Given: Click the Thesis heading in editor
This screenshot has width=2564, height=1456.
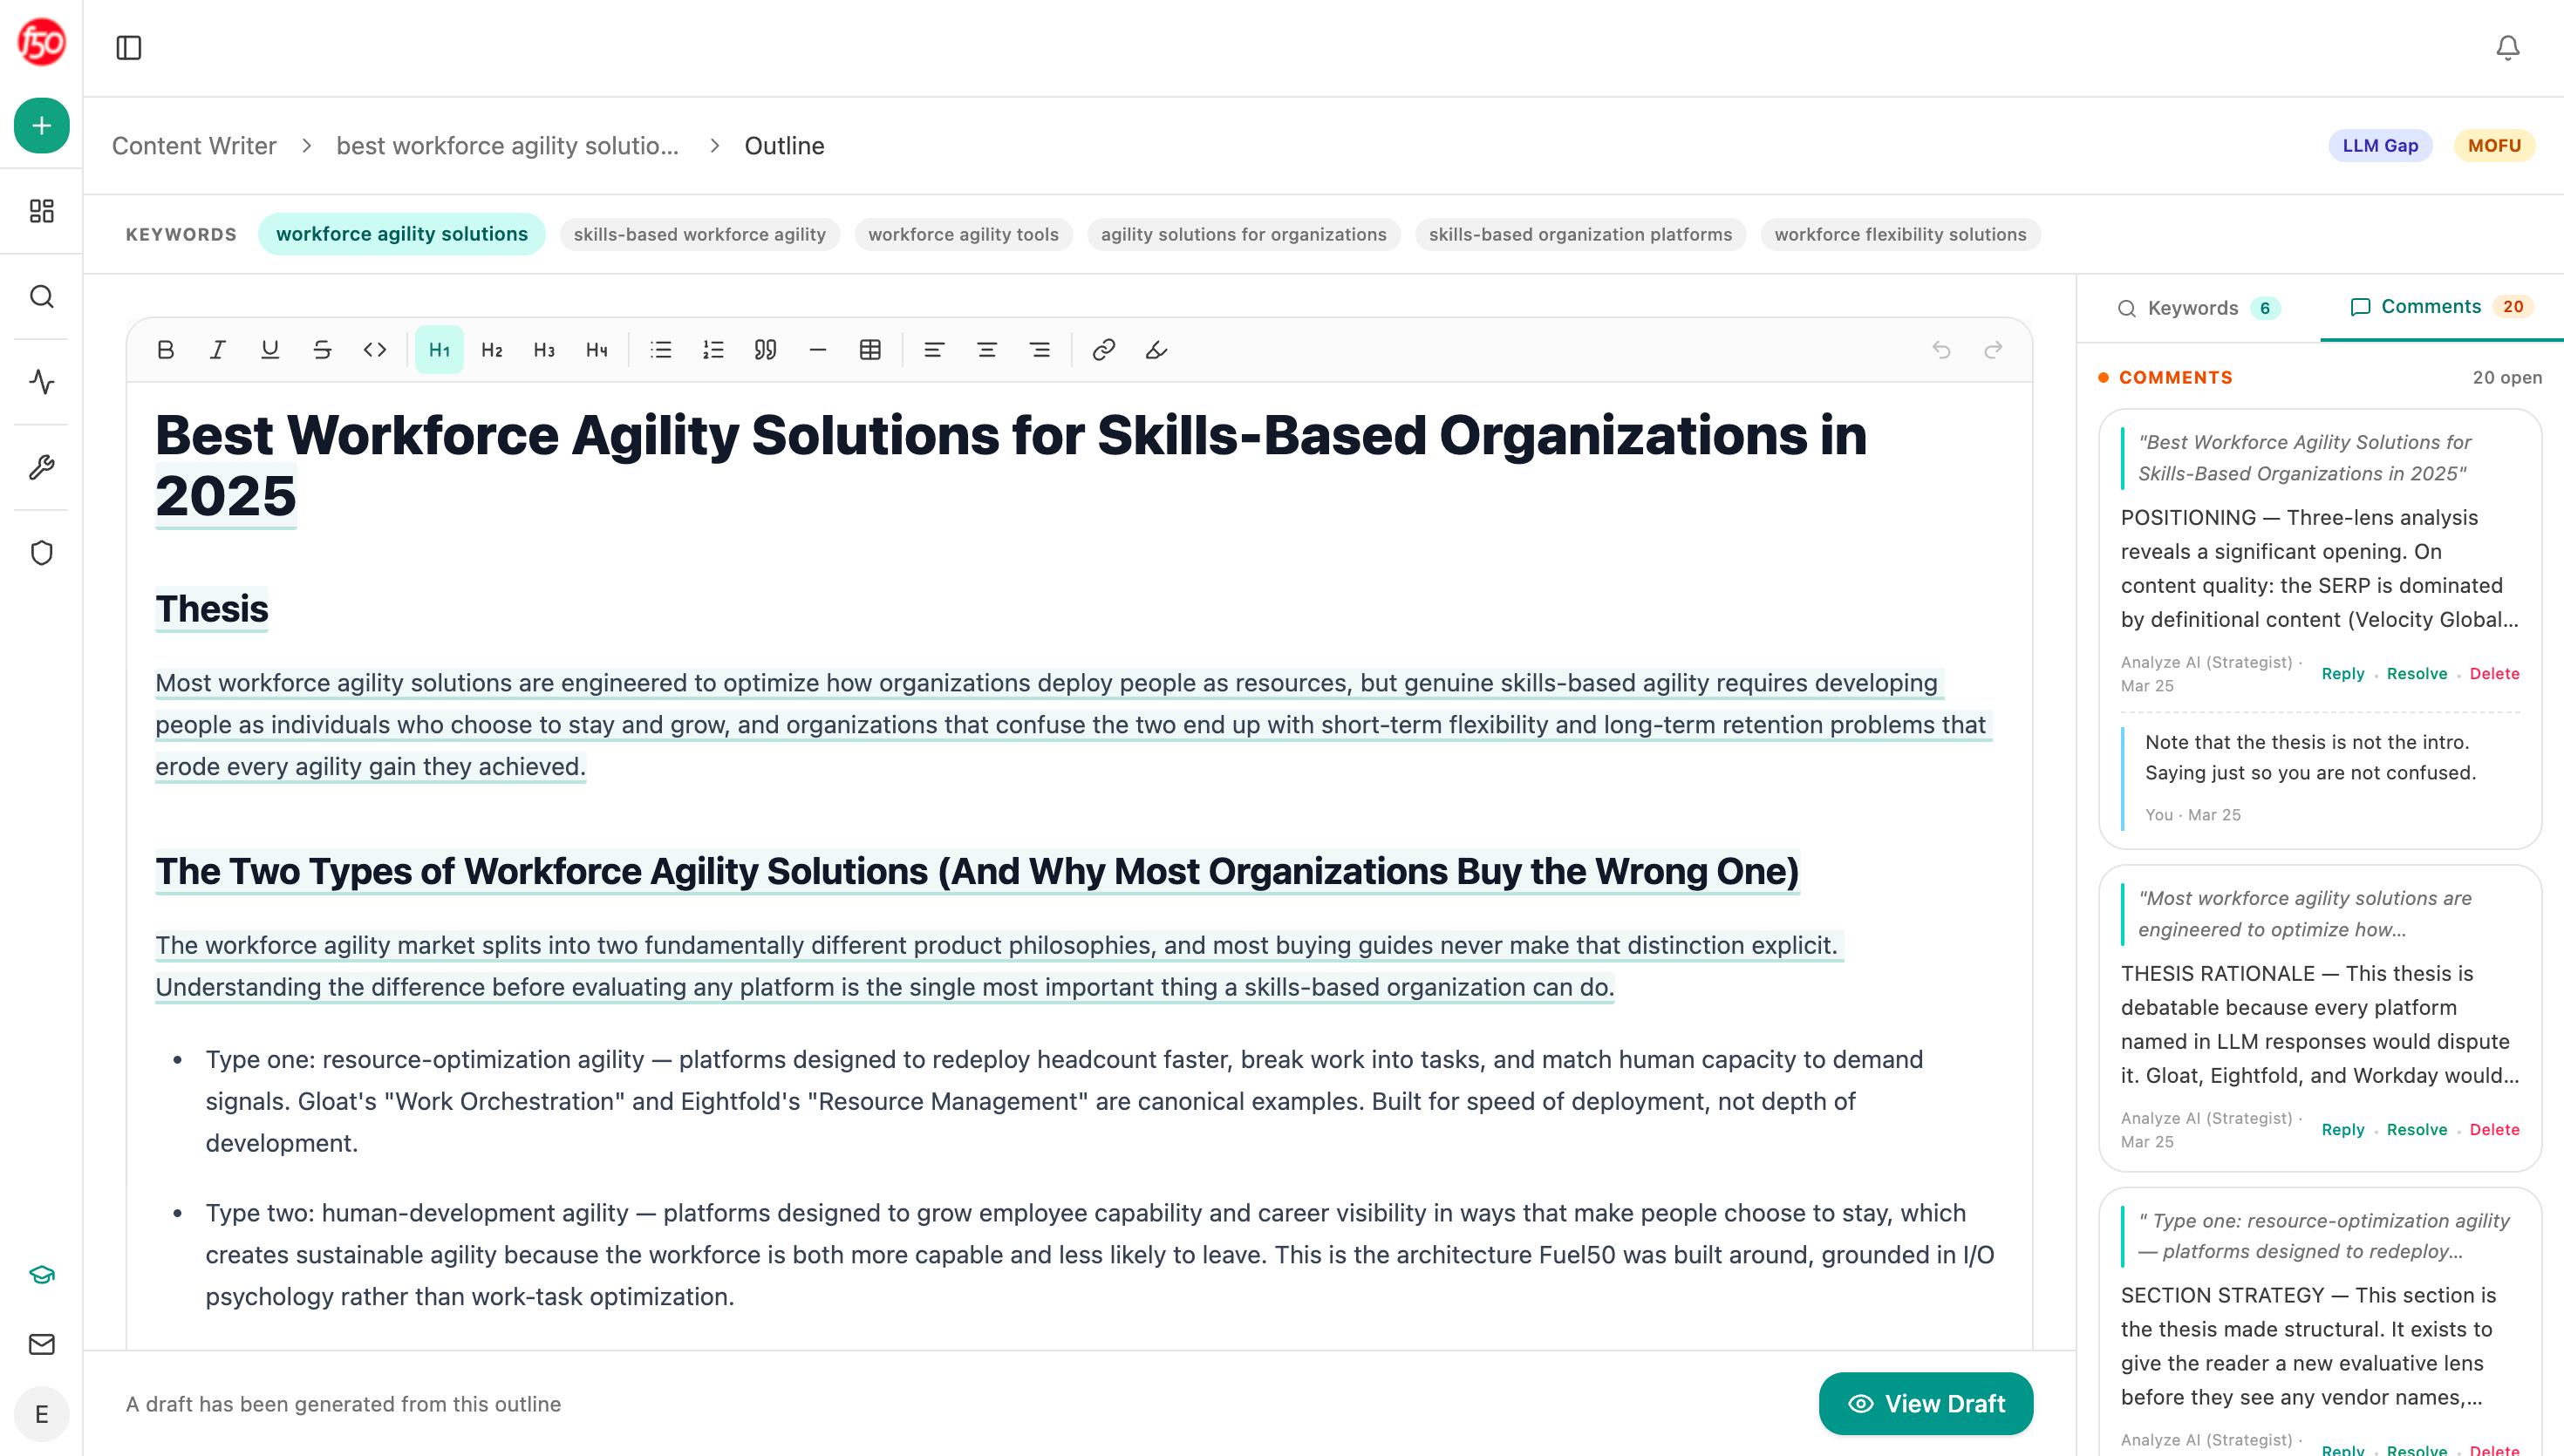Looking at the screenshot, I should click(x=212, y=609).
